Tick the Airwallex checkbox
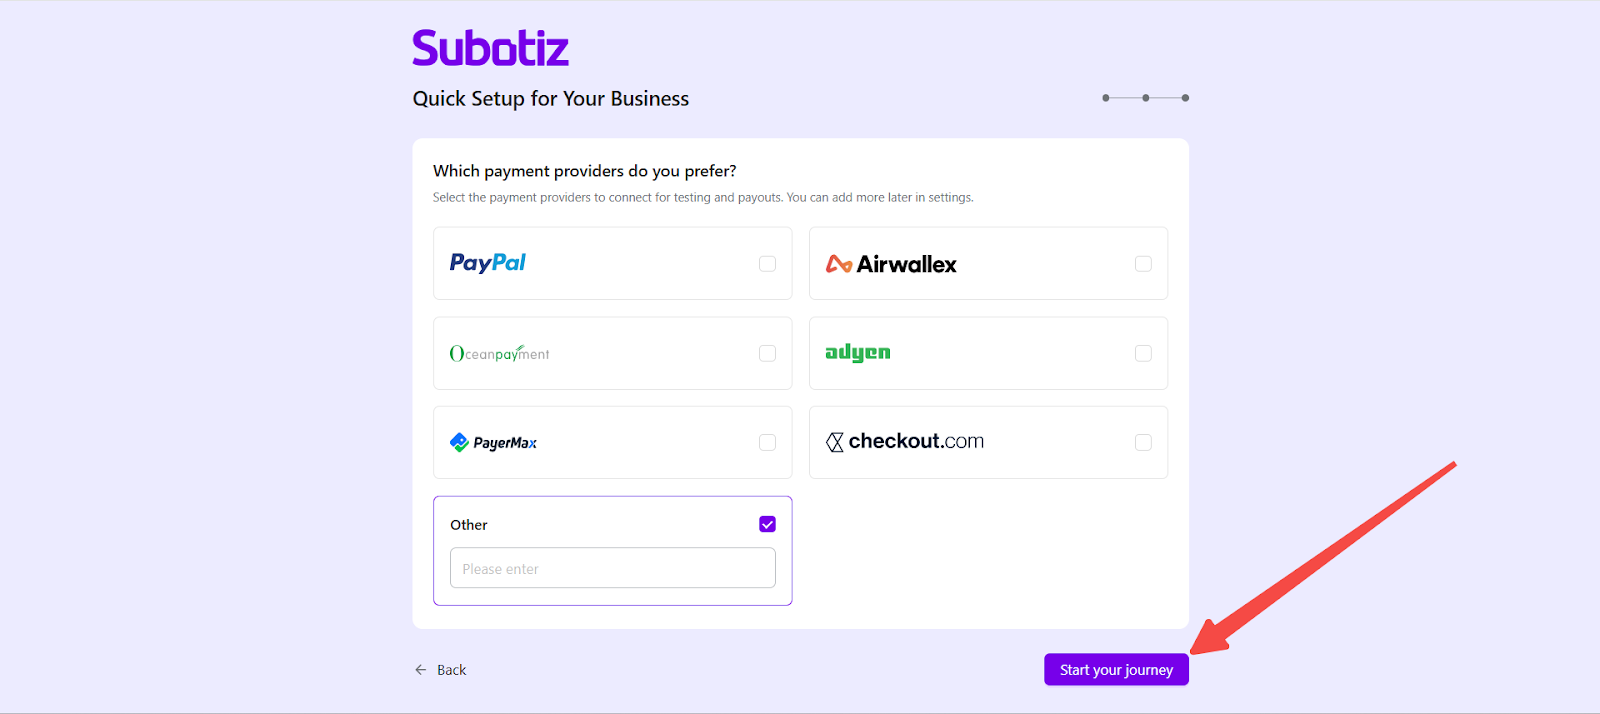Viewport: 1600px width, 714px height. point(1143,264)
